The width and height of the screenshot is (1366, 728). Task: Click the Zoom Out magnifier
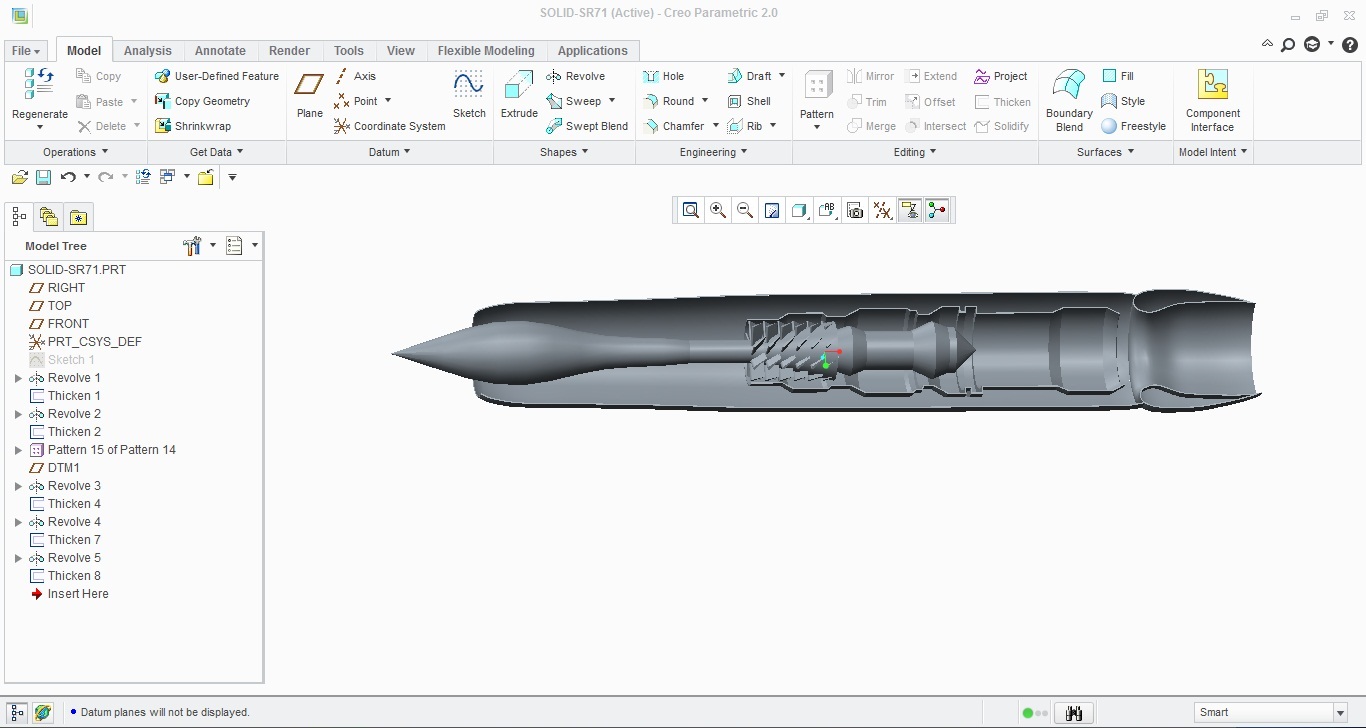744,210
